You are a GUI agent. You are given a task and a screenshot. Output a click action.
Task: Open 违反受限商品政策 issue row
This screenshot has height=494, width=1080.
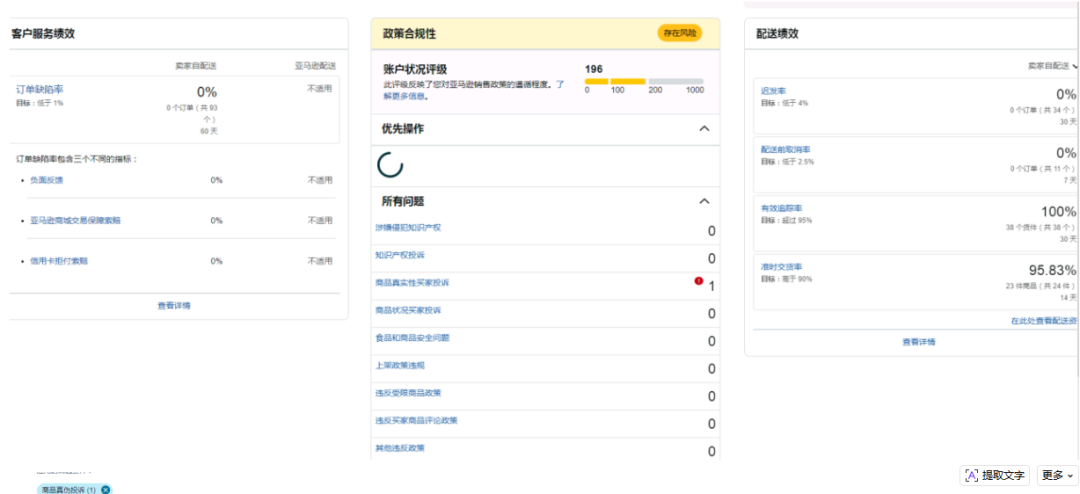click(x=545, y=396)
